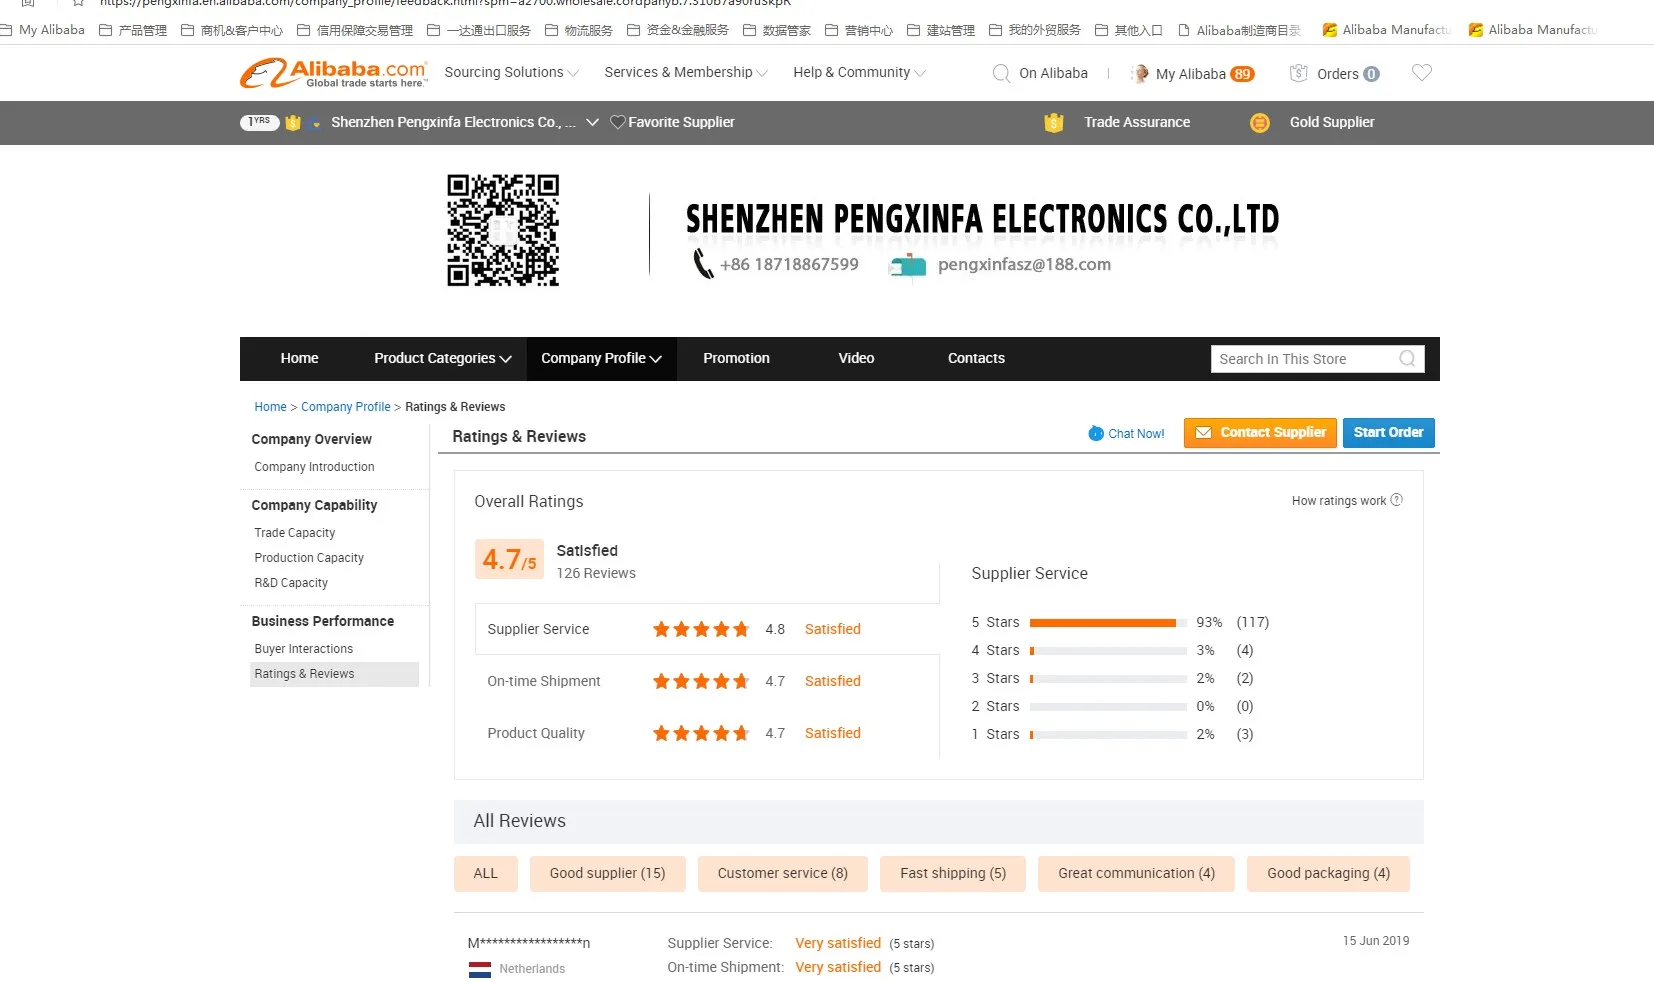1654x983 pixels.
Task: Click the Chat Now icon
Action: tap(1096, 433)
